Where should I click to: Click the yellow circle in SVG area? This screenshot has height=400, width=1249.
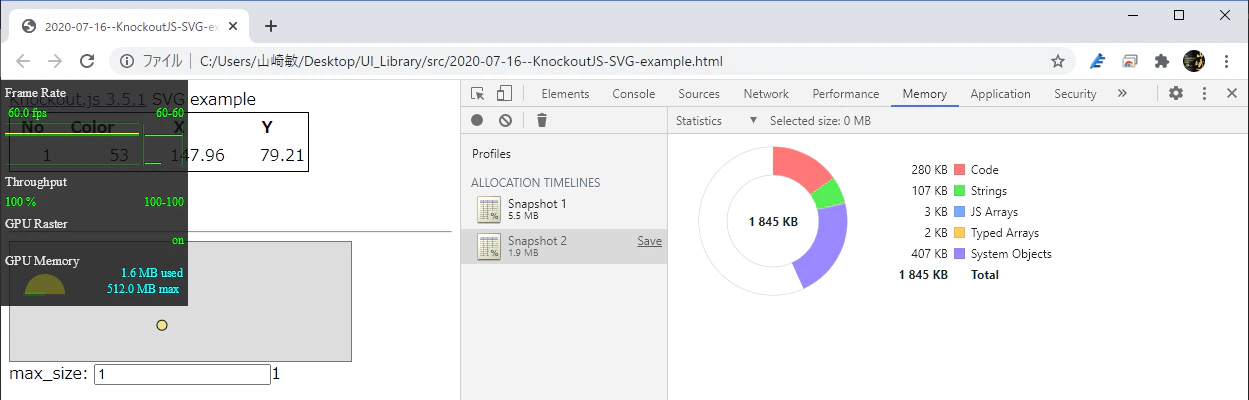(x=162, y=325)
